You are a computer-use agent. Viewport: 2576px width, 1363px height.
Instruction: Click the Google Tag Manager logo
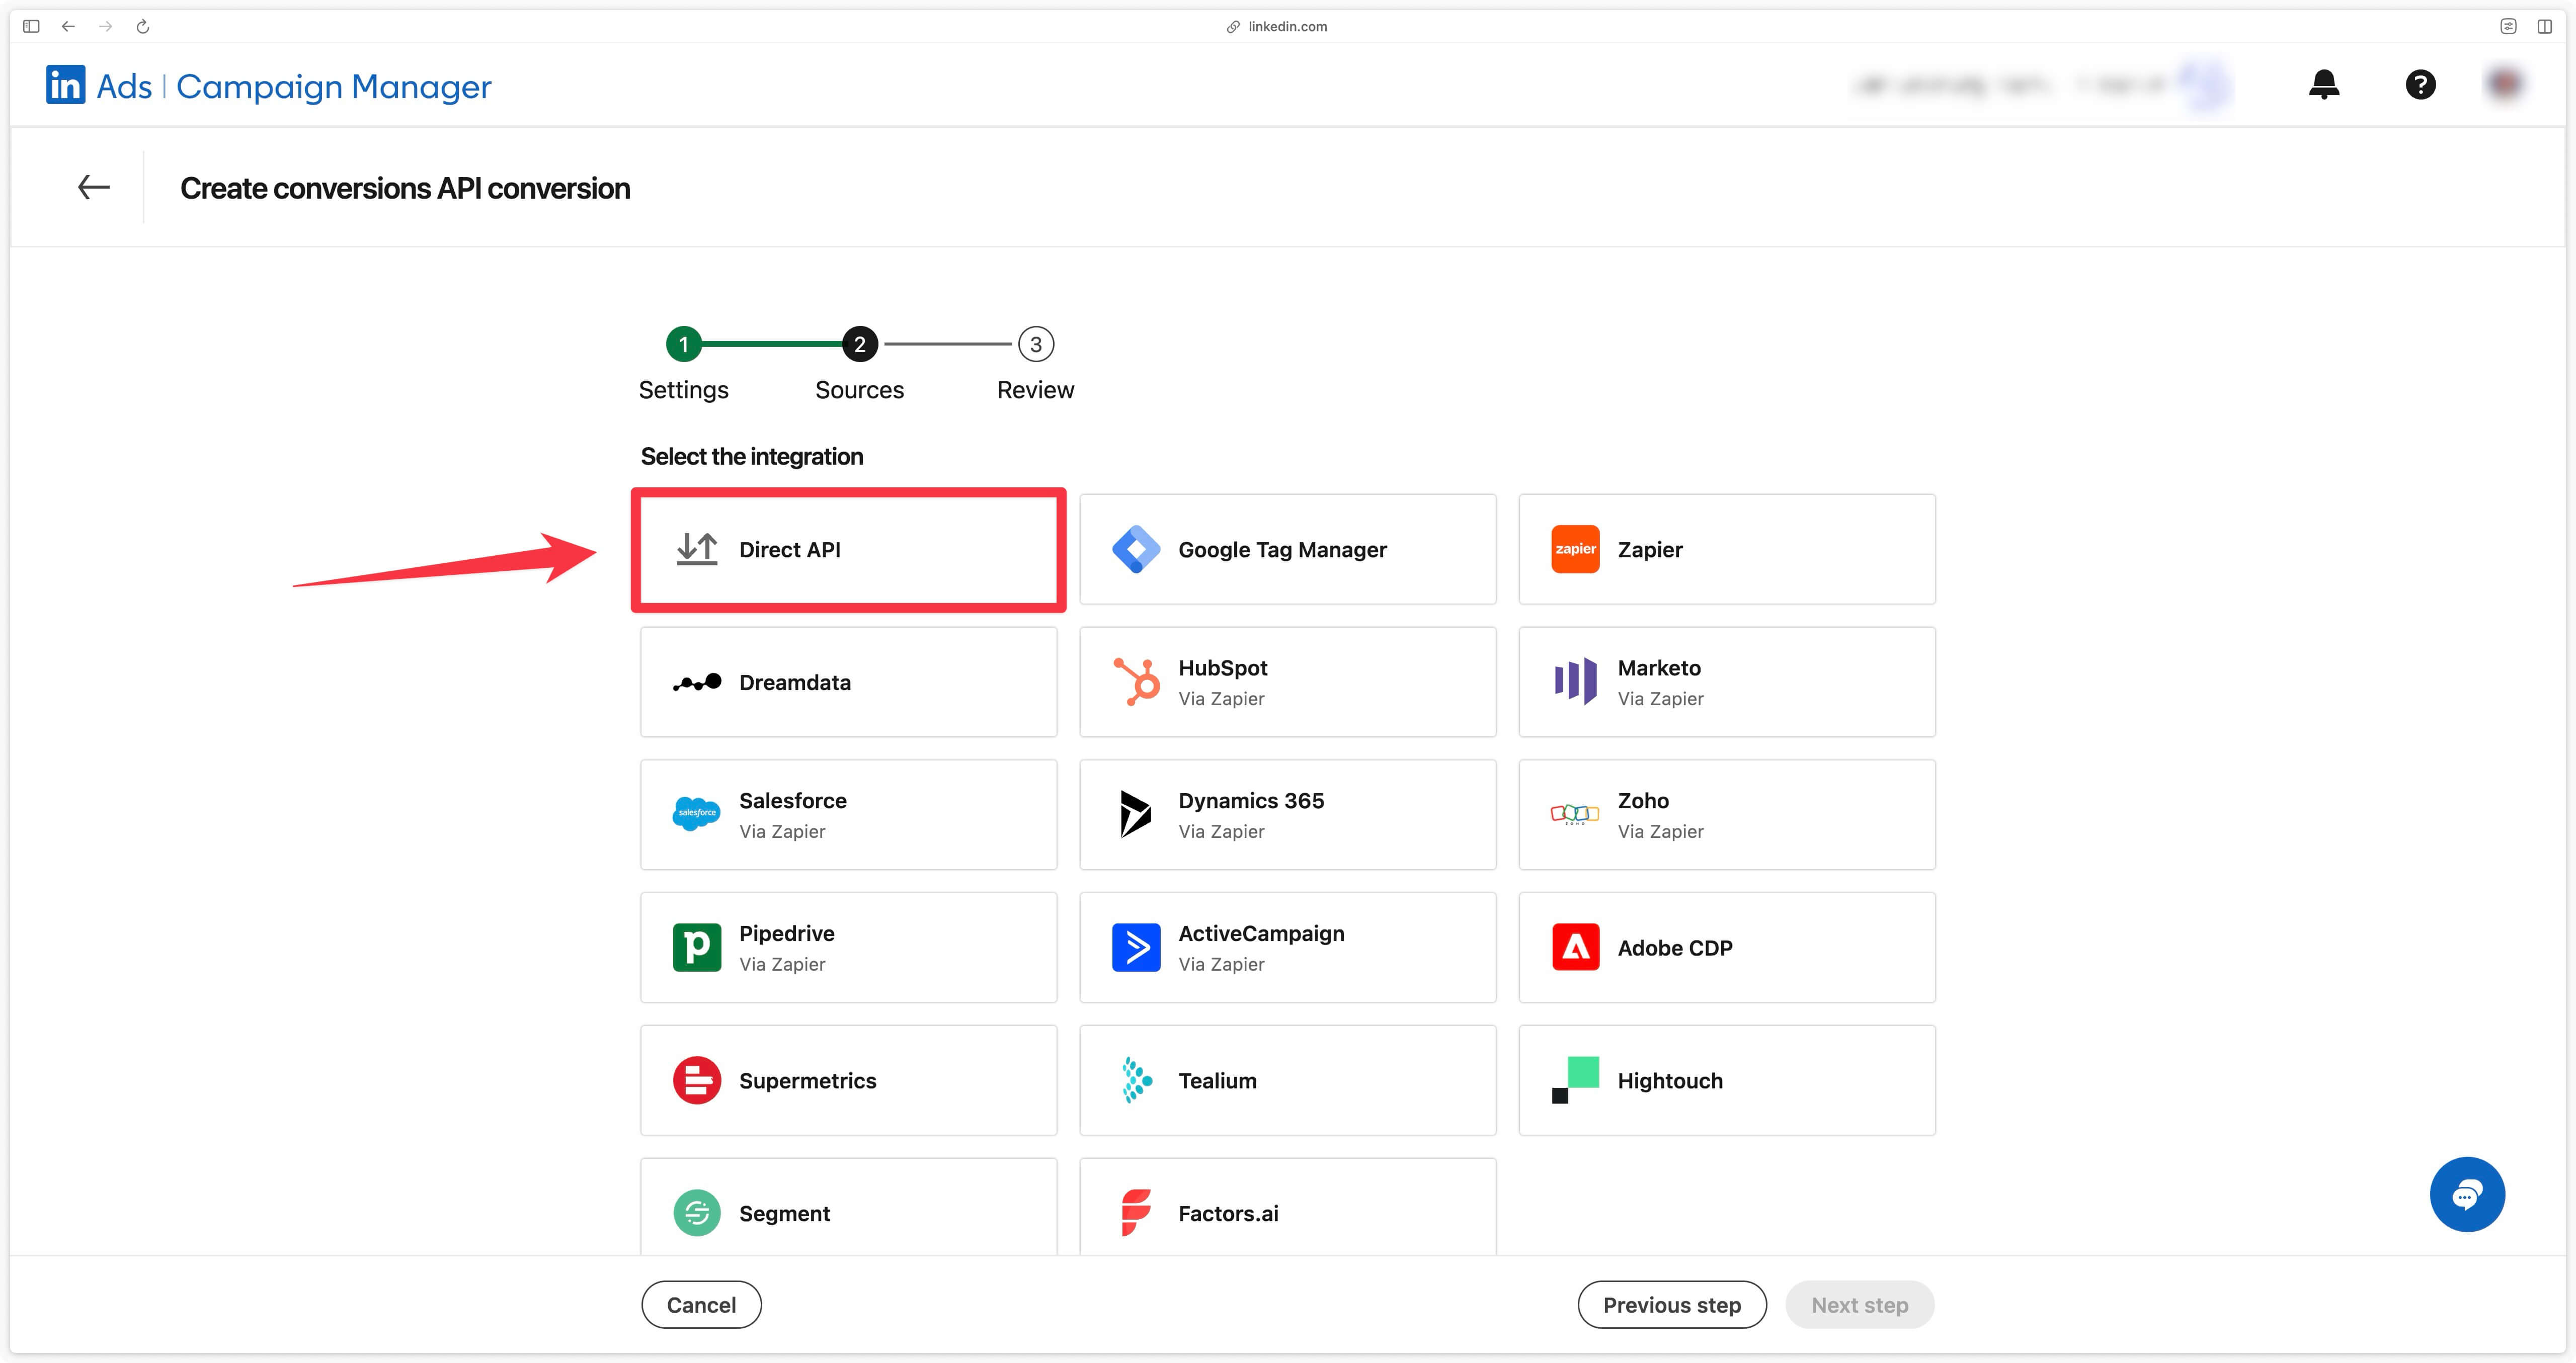[x=1136, y=549]
